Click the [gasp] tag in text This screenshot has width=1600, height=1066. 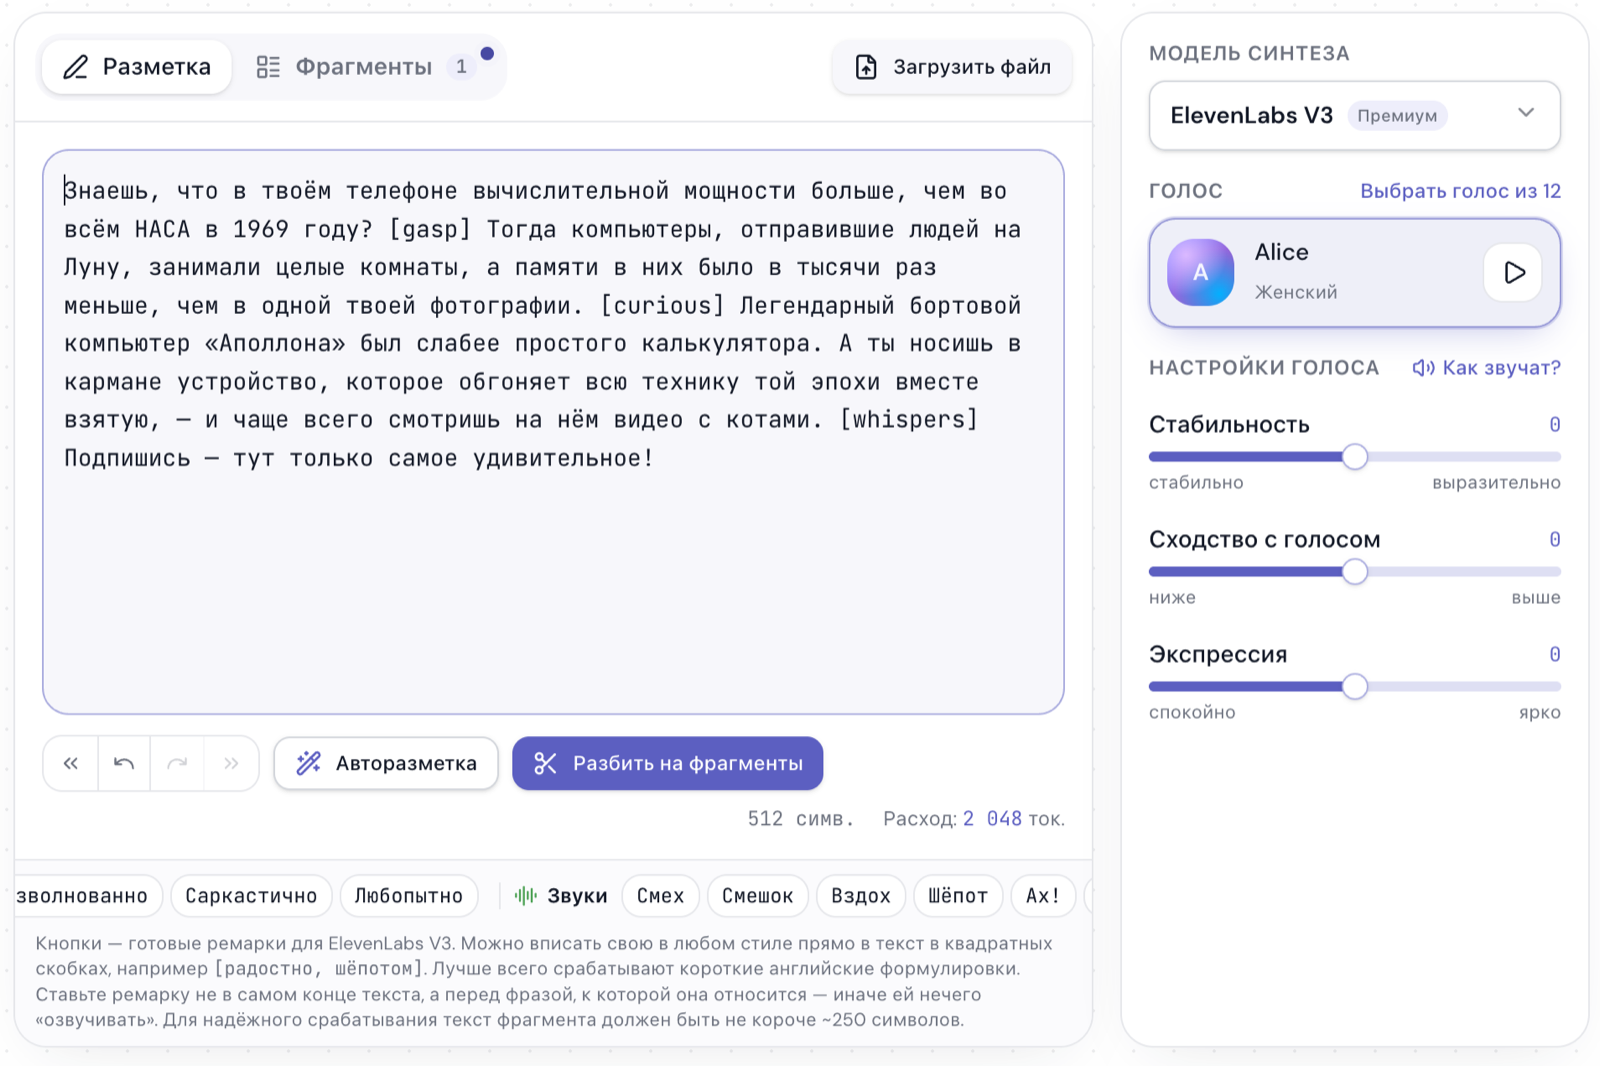coord(430,230)
